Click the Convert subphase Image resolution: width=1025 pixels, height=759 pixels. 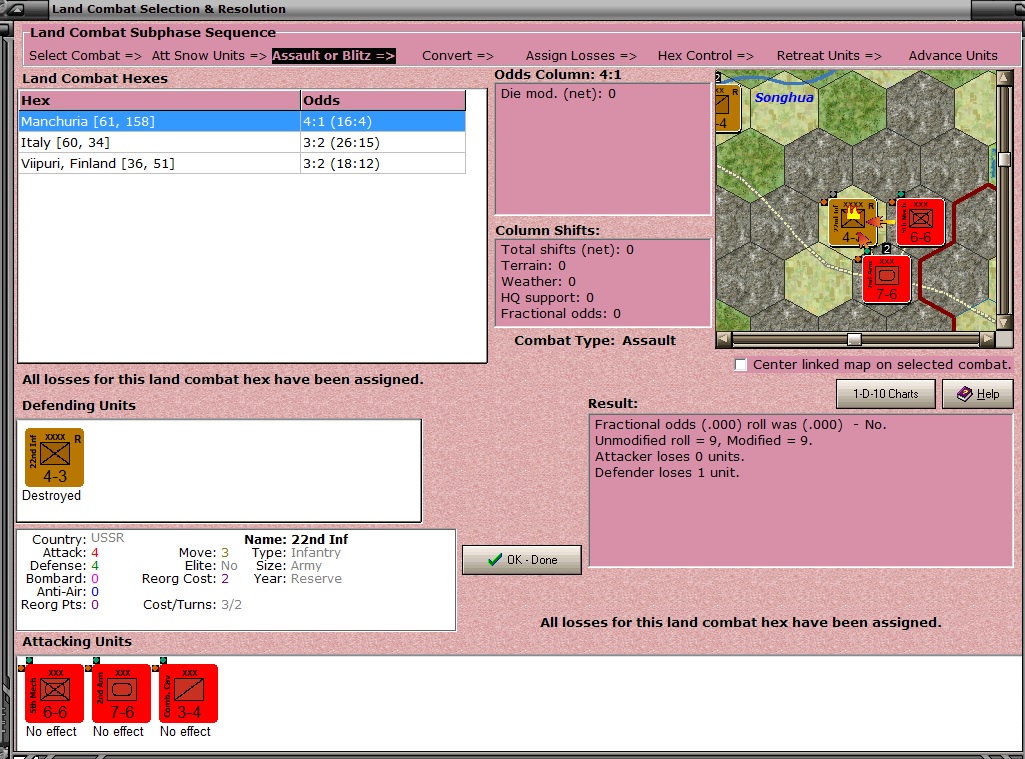[458, 56]
